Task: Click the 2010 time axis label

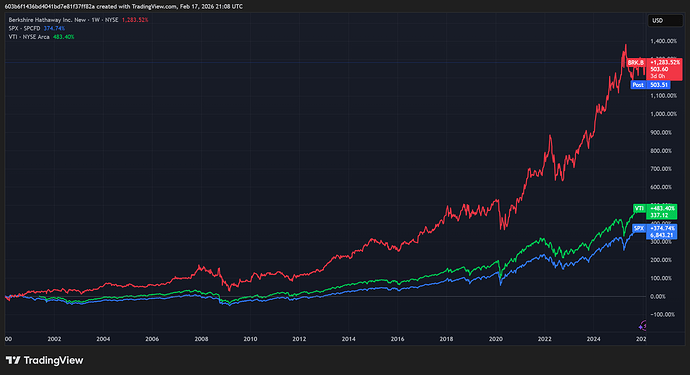Action: 250,339
